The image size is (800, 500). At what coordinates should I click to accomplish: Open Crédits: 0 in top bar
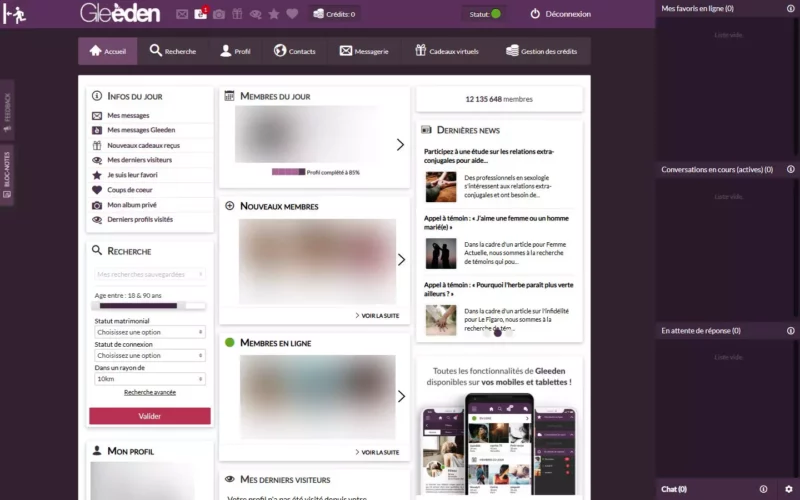(x=334, y=14)
